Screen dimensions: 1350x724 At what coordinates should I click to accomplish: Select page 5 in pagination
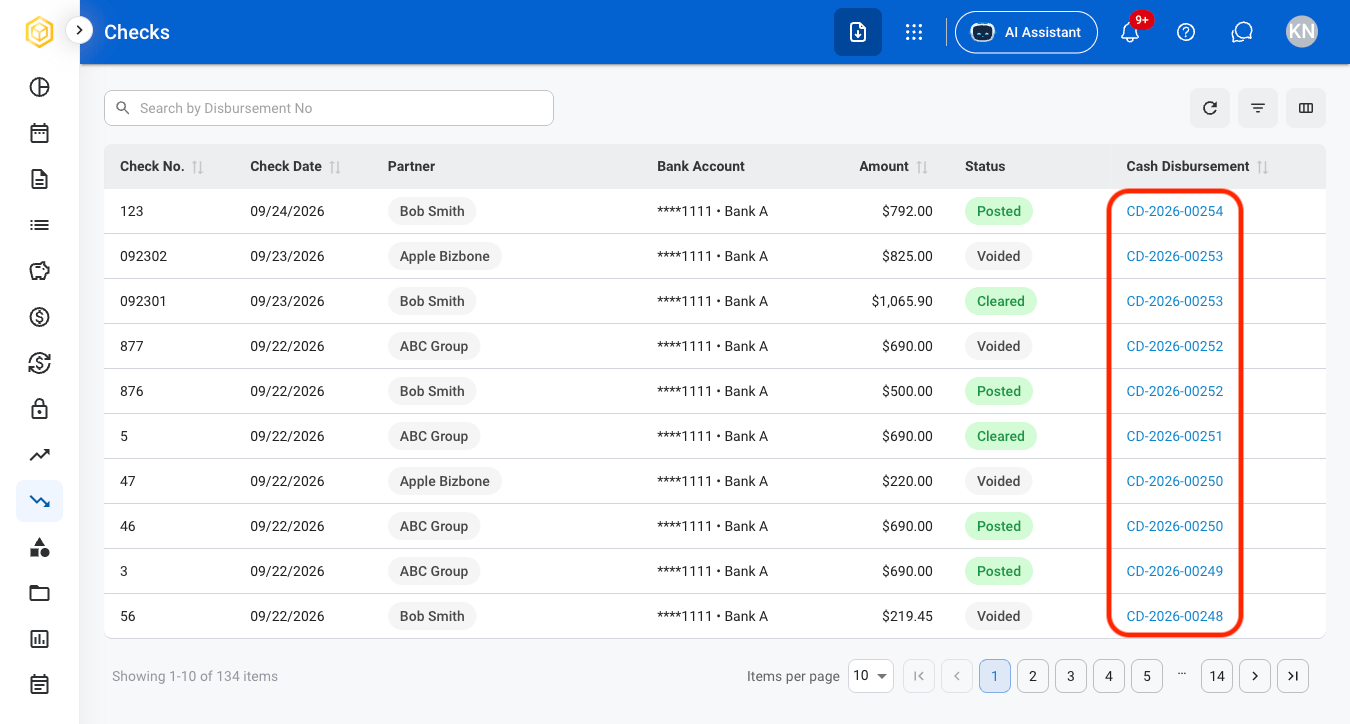(1147, 676)
